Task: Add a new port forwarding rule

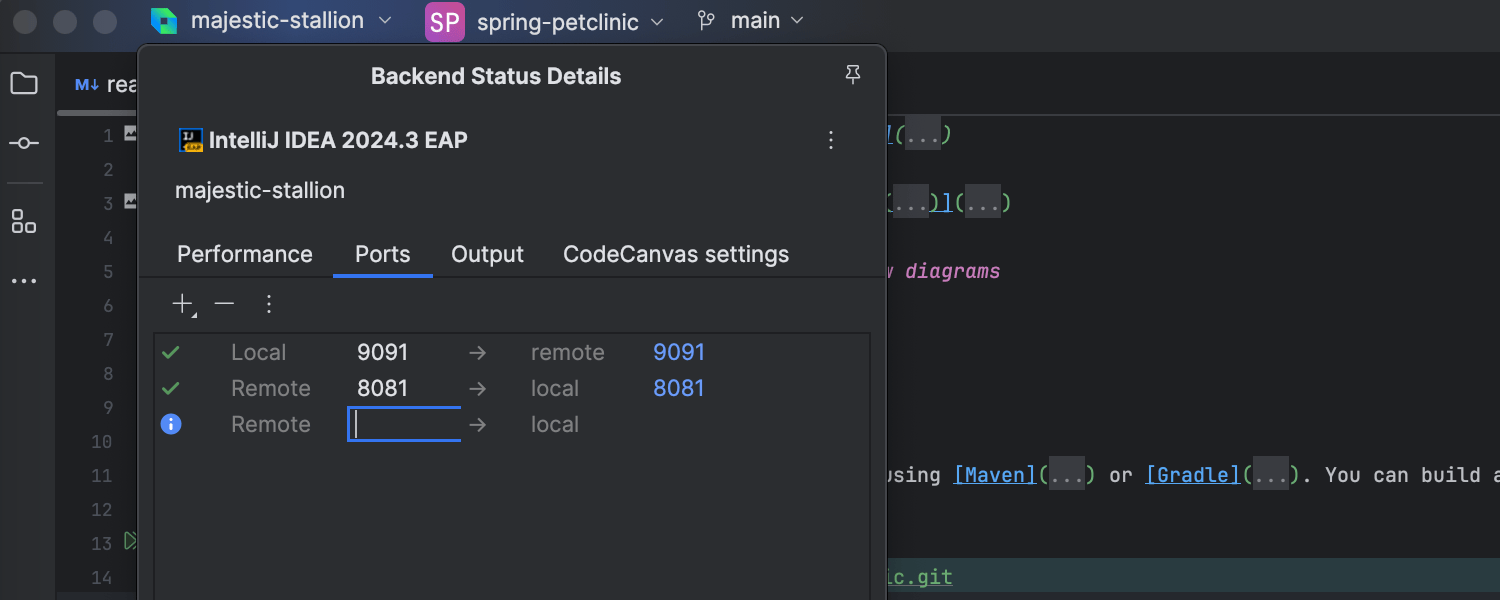Action: pos(183,304)
